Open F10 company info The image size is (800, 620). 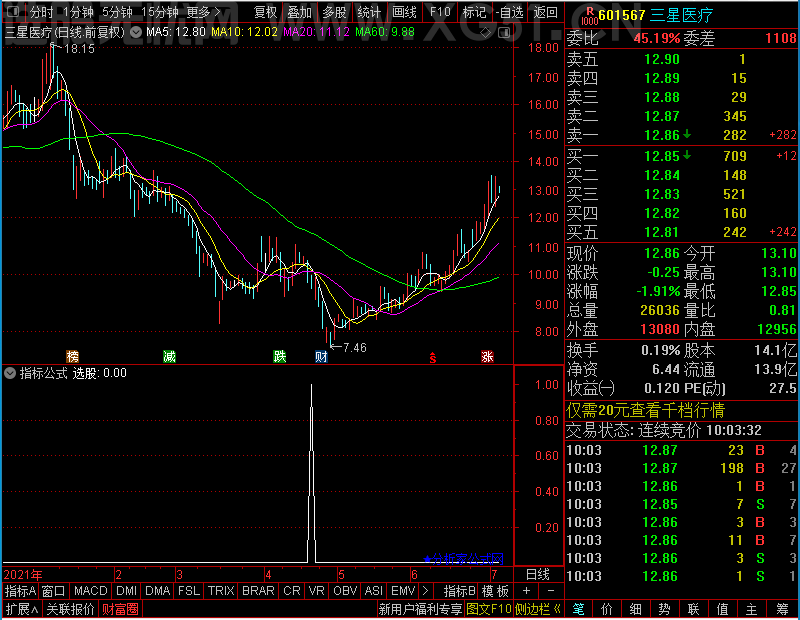point(440,12)
